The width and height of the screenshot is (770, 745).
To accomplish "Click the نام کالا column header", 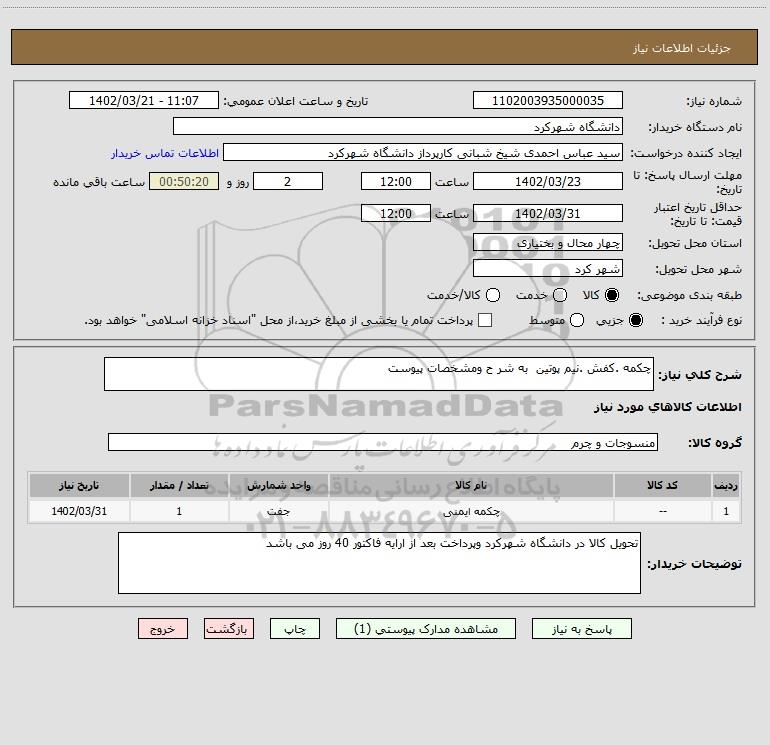I will click(471, 485).
